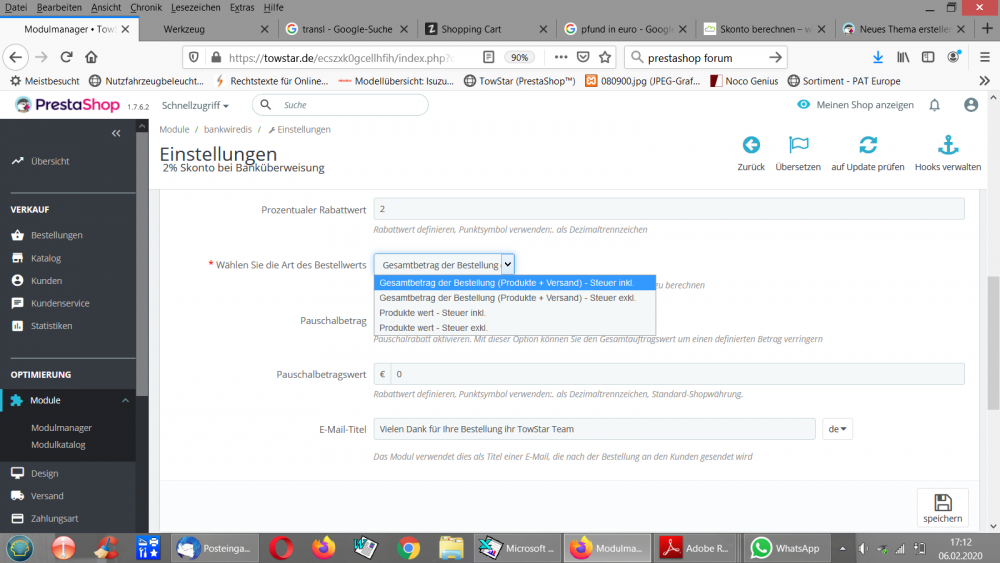Open the Bearbeiten menu

click(59, 7)
